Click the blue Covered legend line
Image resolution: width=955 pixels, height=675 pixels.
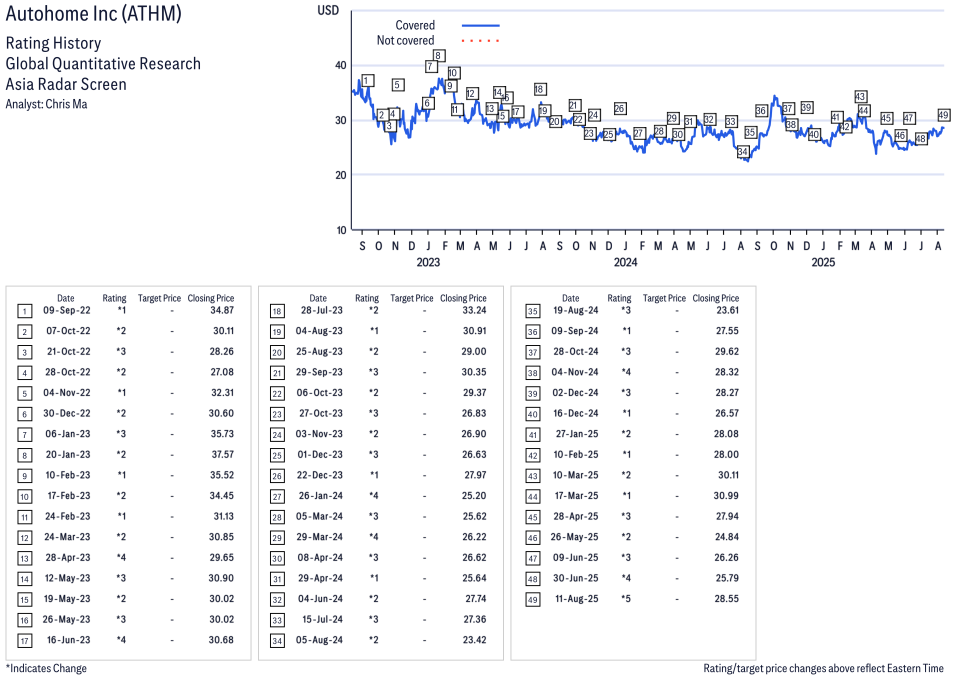(x=481, y=26)
